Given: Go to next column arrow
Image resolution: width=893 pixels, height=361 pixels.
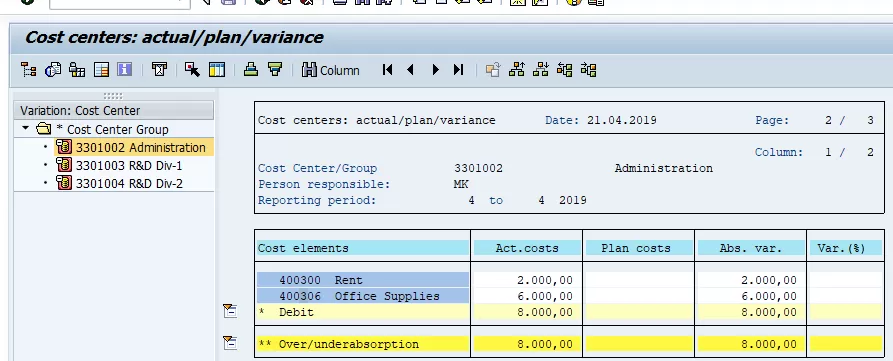Looking at the screenshot, I should click(435, 70).
